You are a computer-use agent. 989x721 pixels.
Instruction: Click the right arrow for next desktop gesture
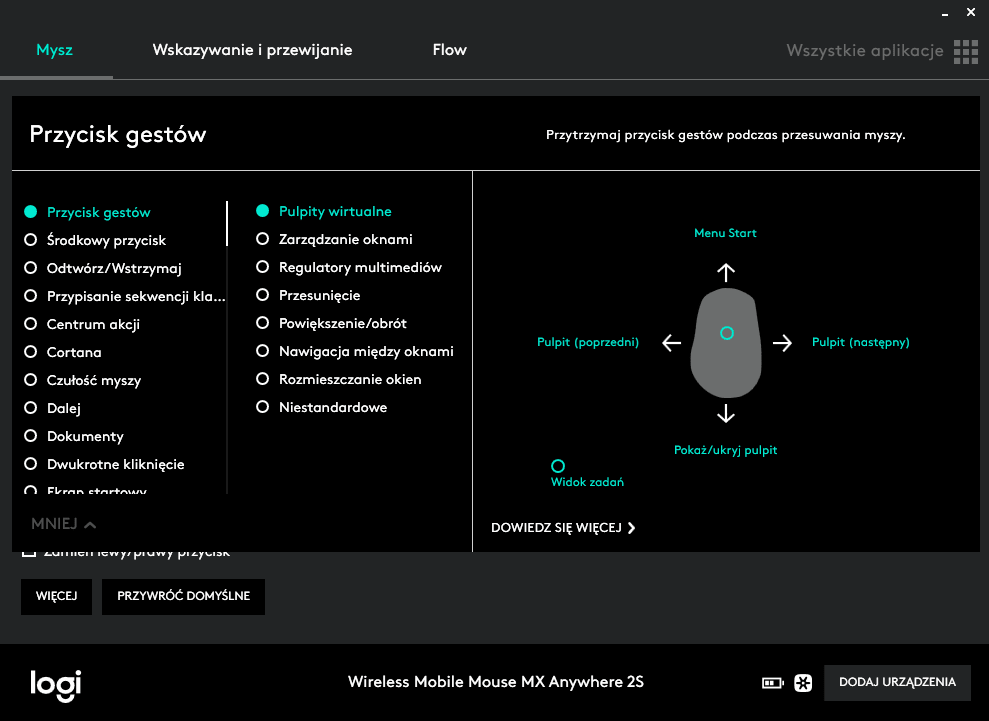tap(782, 343)
